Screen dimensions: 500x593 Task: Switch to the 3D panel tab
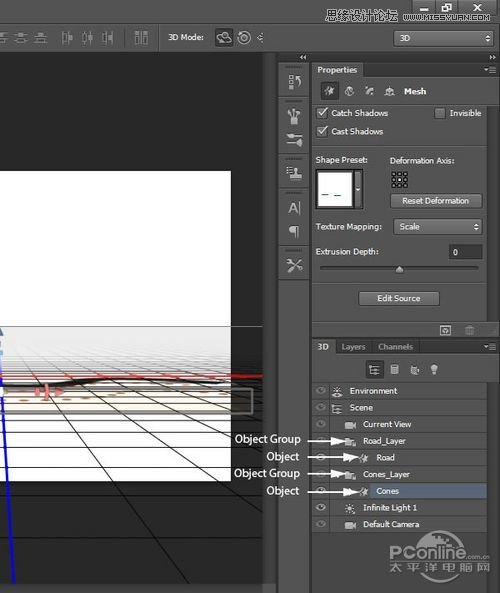point(323,347)
